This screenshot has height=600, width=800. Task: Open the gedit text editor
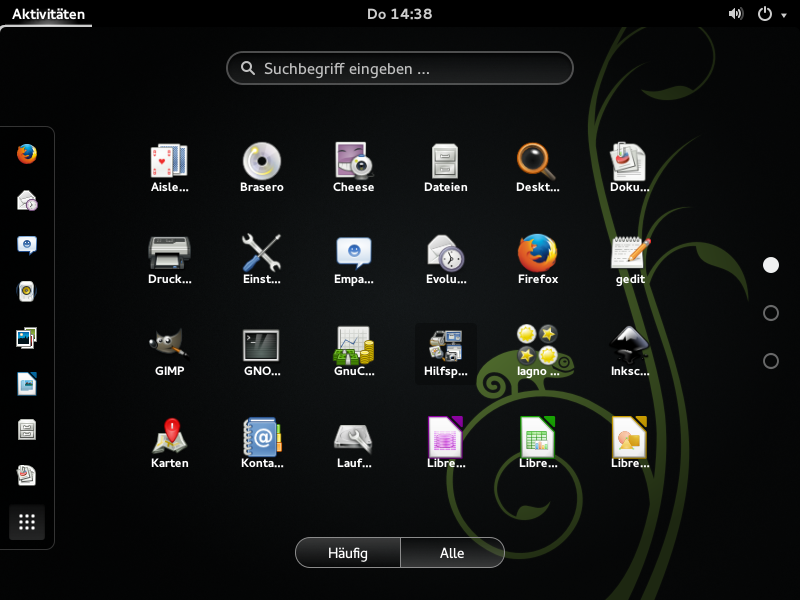(630, 259)
